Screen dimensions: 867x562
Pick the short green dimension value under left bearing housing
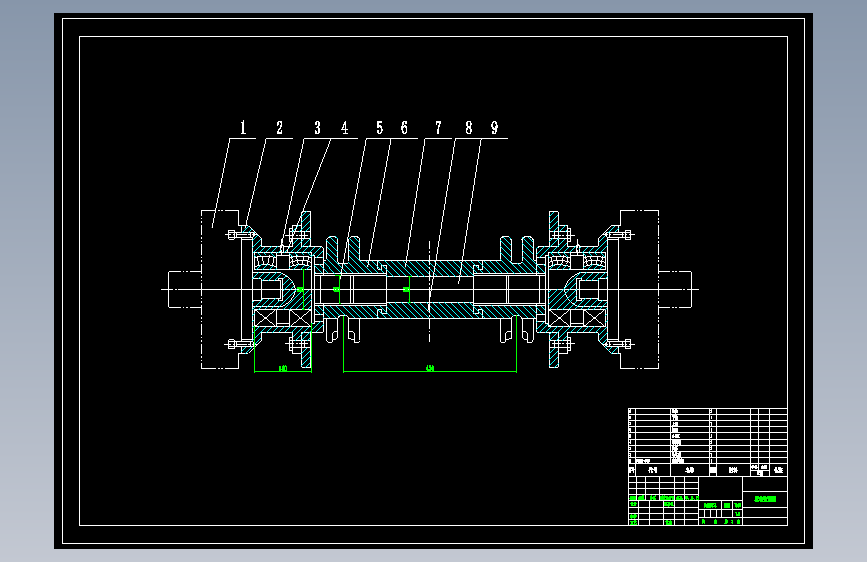pos(283,368)
